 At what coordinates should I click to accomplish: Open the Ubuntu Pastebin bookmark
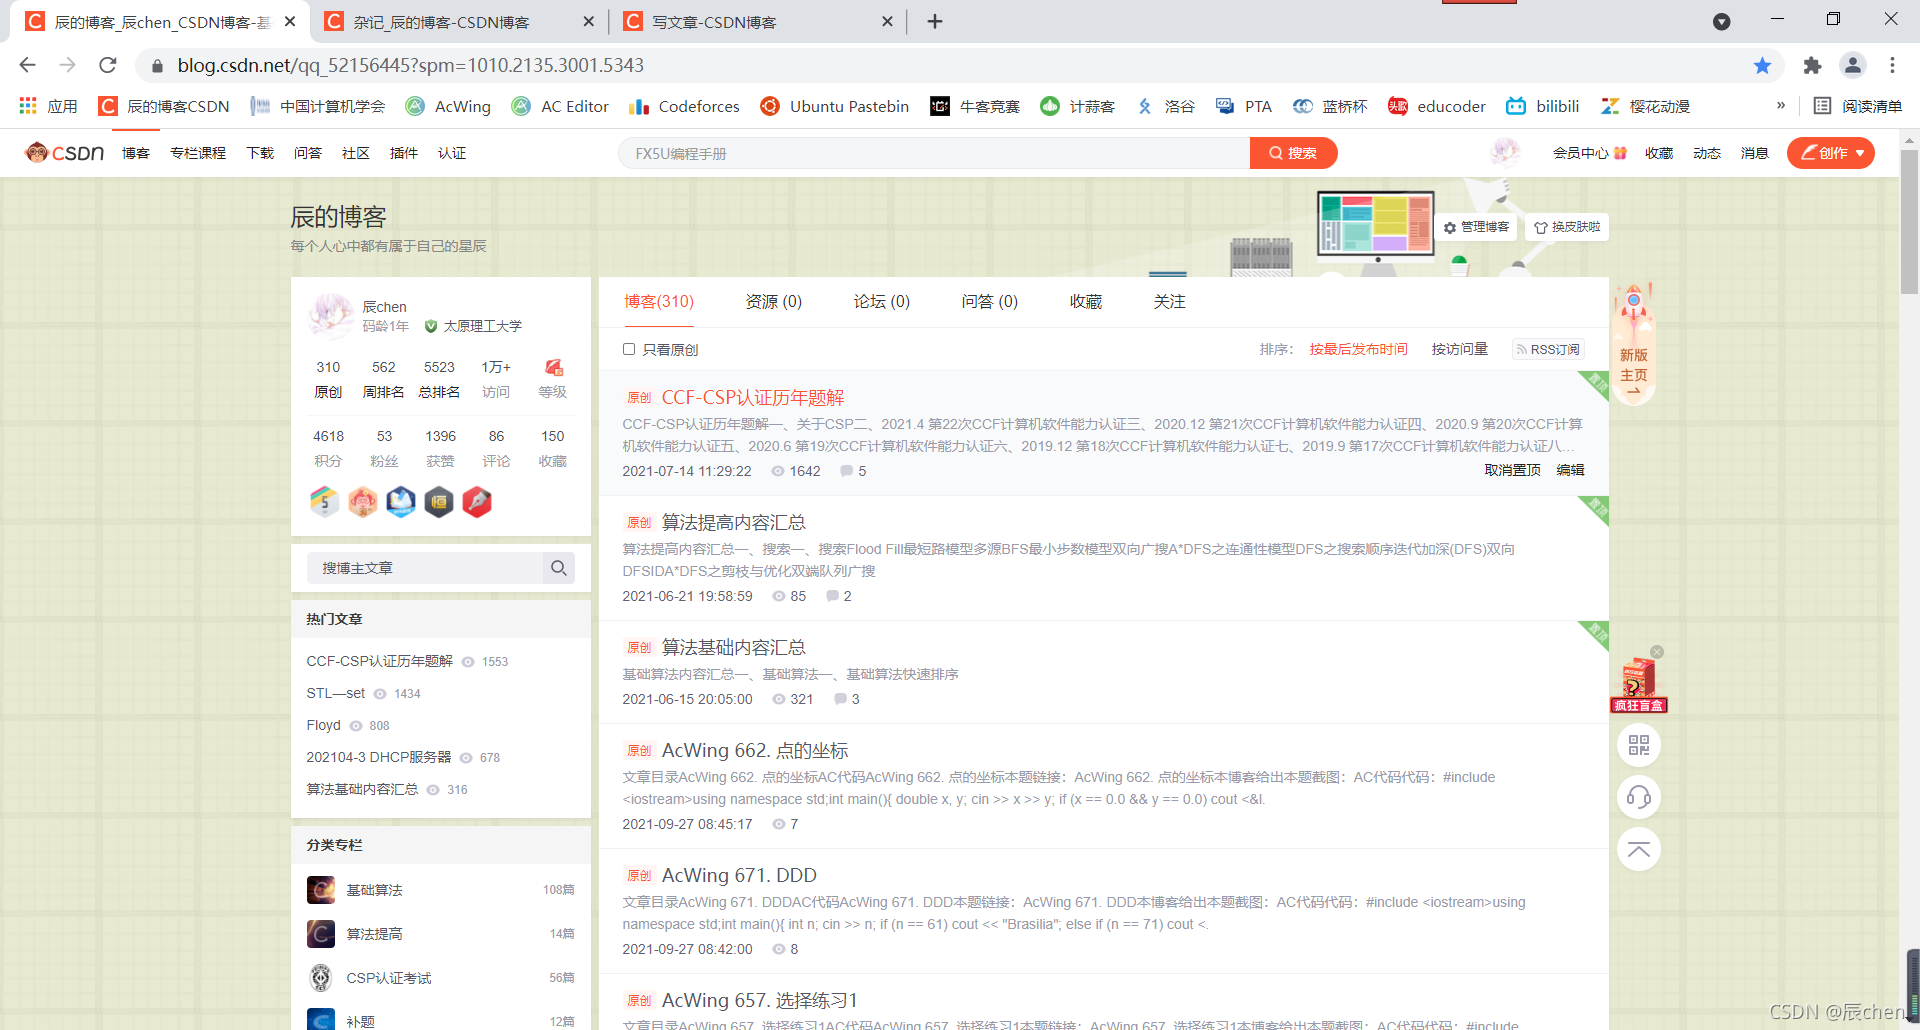pos(834,106)
